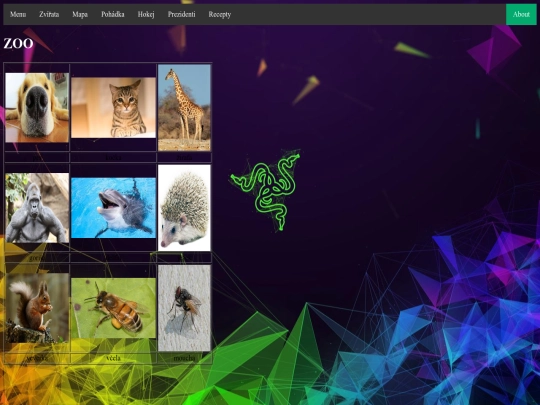Open the tabby cat picture
This screenshot has height=405, width=540.
coord(113,107)
